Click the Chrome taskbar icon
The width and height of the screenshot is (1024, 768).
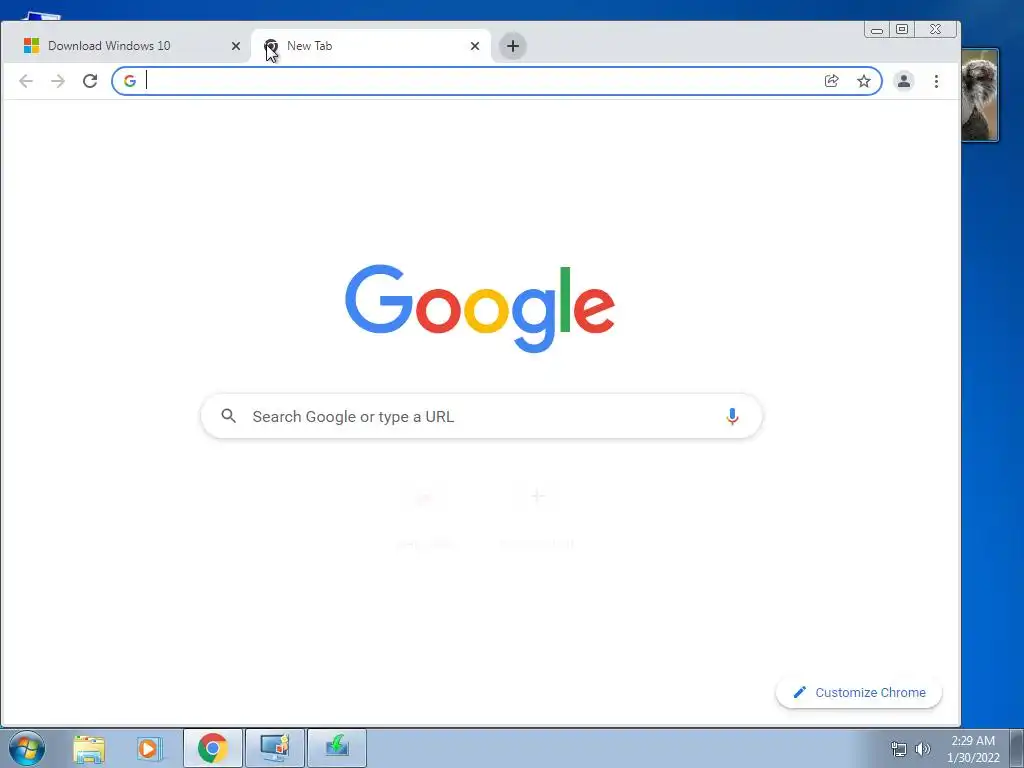213,748
